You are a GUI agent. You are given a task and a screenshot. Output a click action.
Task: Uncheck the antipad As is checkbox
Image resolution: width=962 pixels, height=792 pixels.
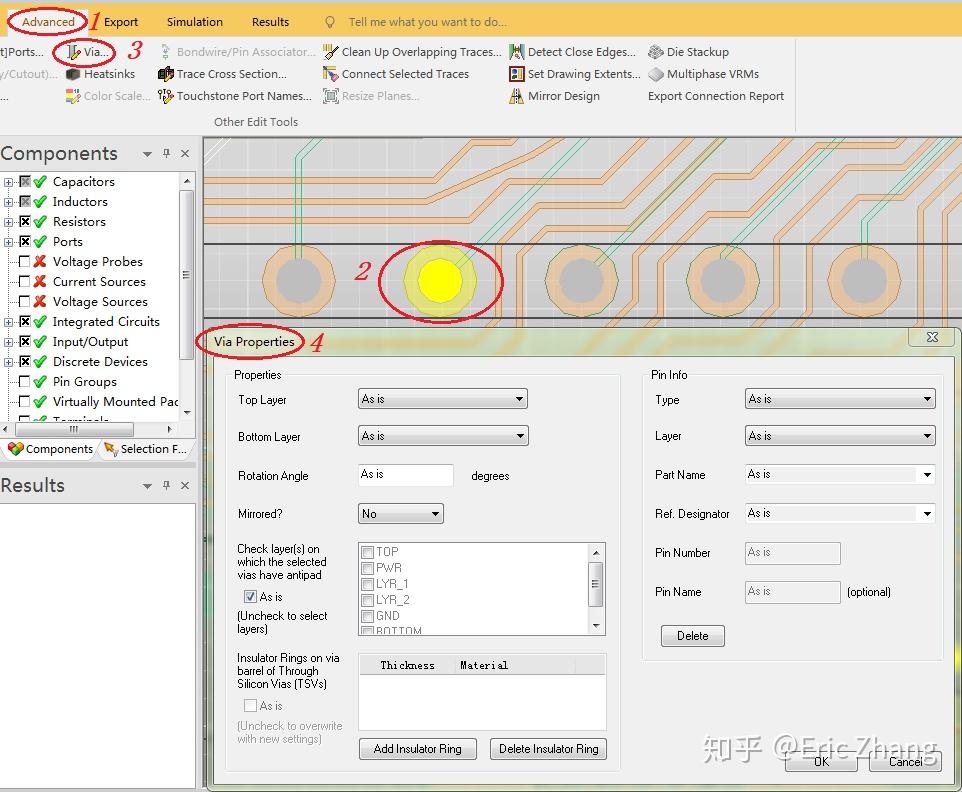[250, 596]
